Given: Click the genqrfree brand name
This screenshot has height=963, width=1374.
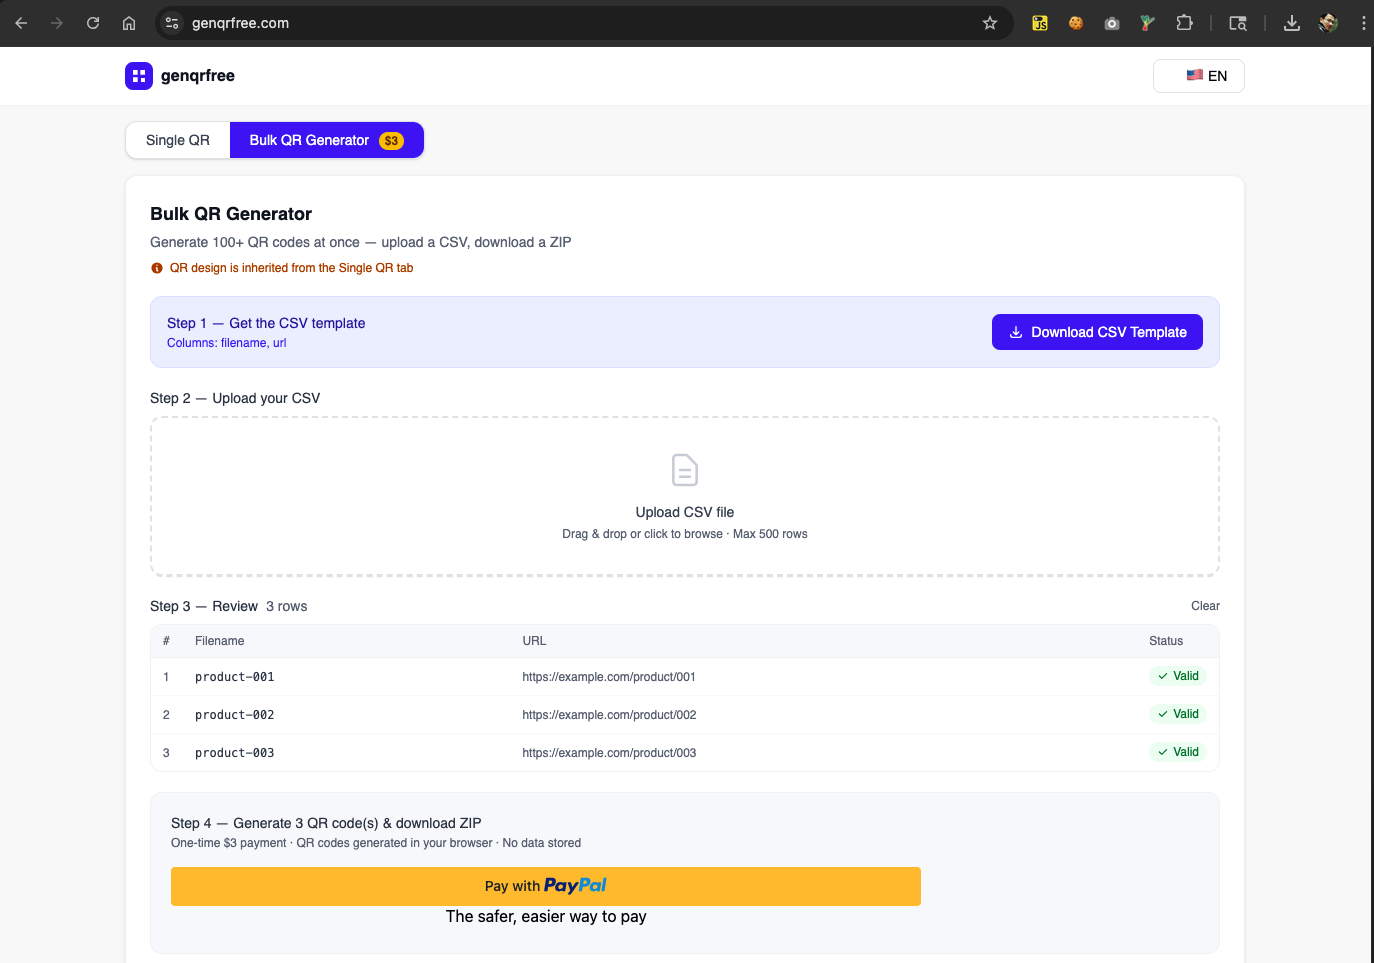Looking at the screenshot, I should point(198,76).
